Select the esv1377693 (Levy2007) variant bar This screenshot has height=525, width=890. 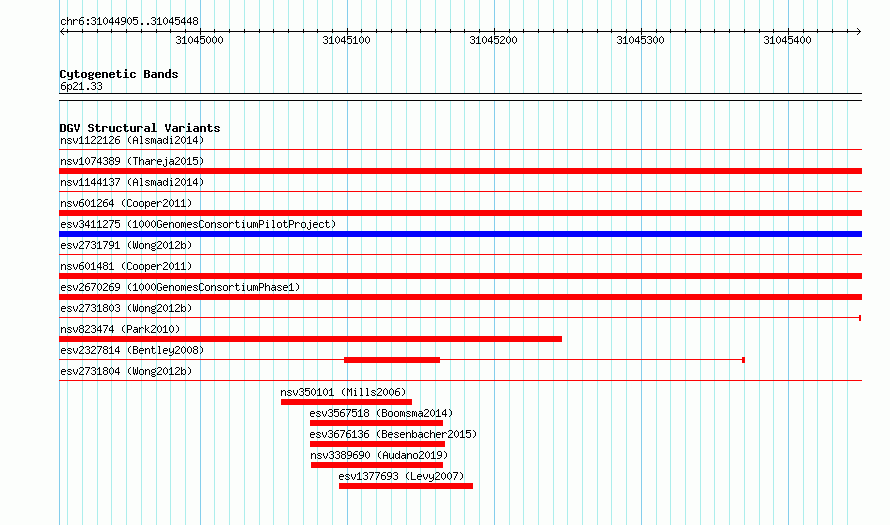click(x=406, y=486)
